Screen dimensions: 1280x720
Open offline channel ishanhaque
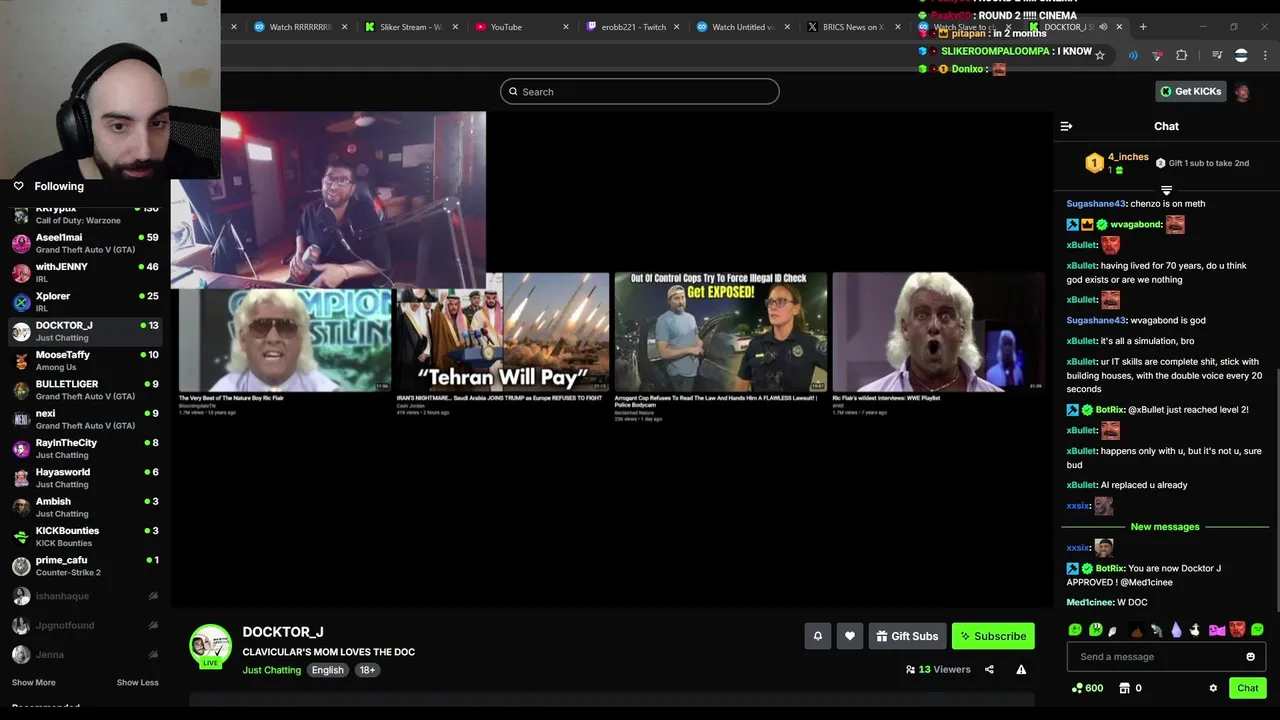click(x=85, y=596)
